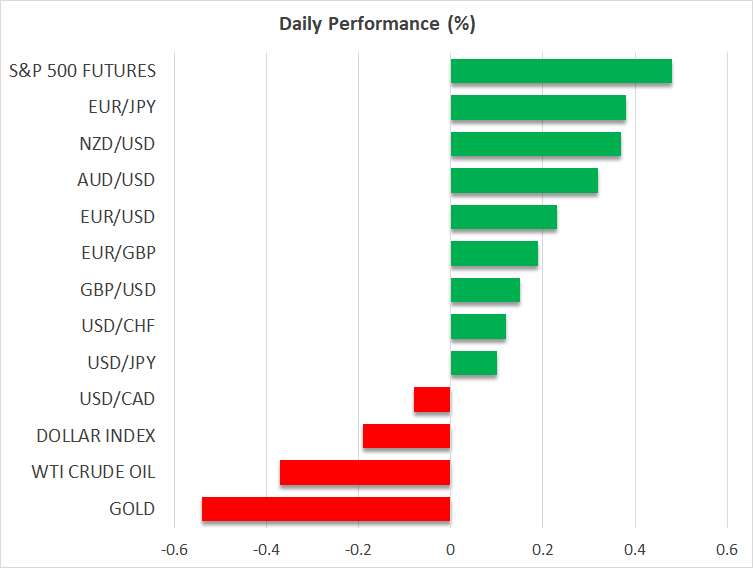Viewport: 753px width, 568px height.
Task: Select the EUR/USD bar
Action: (503, 217)
